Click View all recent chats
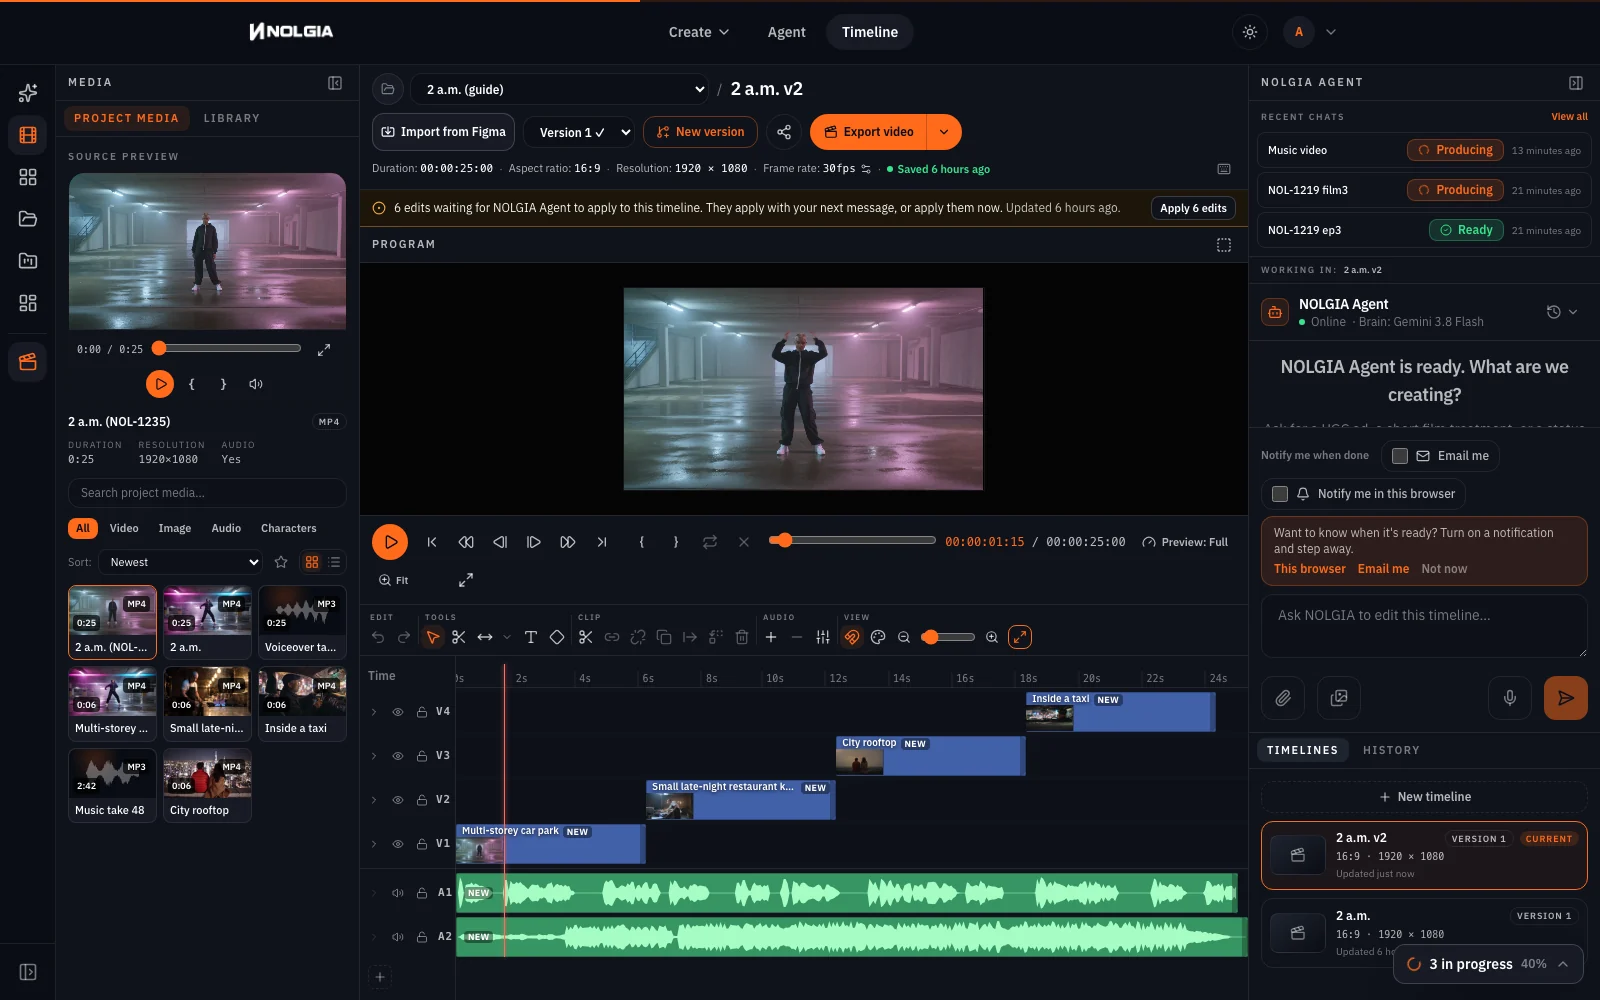 click(x=1569, y=117)
